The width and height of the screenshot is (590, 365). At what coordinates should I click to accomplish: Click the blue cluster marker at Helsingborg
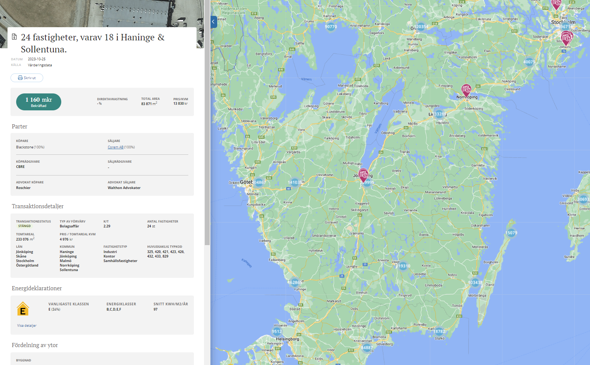tap(277, 332)
